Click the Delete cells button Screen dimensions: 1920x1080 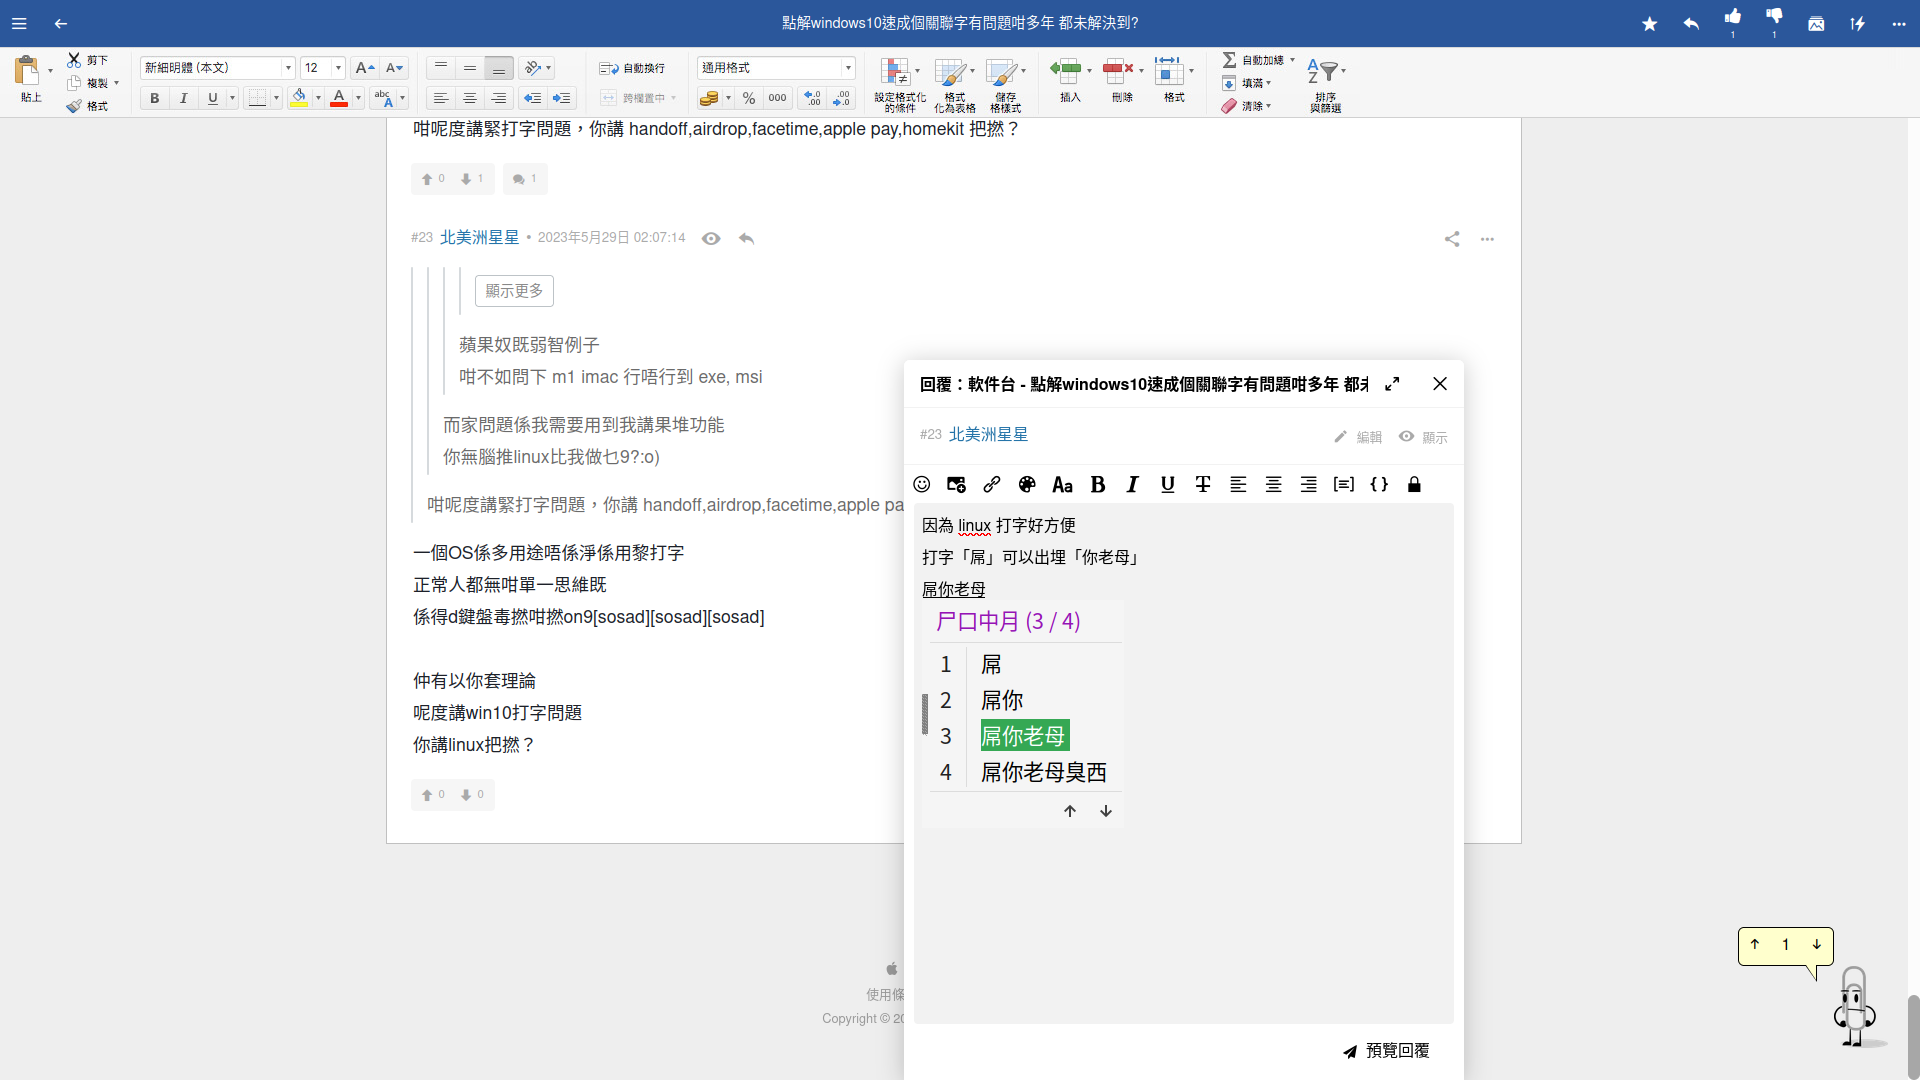click(1122, 80)
